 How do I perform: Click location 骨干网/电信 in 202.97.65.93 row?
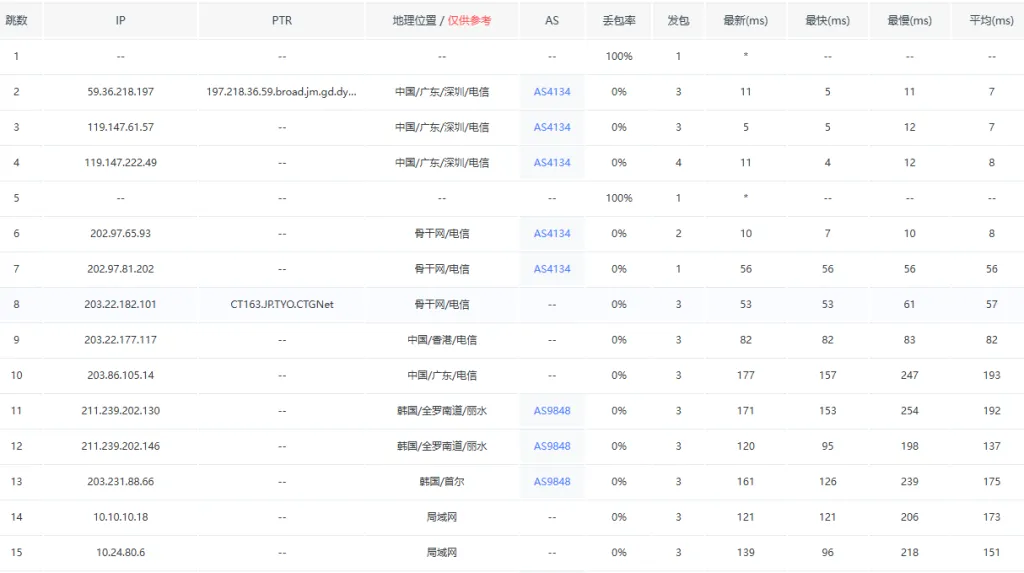tap(441, 233)
